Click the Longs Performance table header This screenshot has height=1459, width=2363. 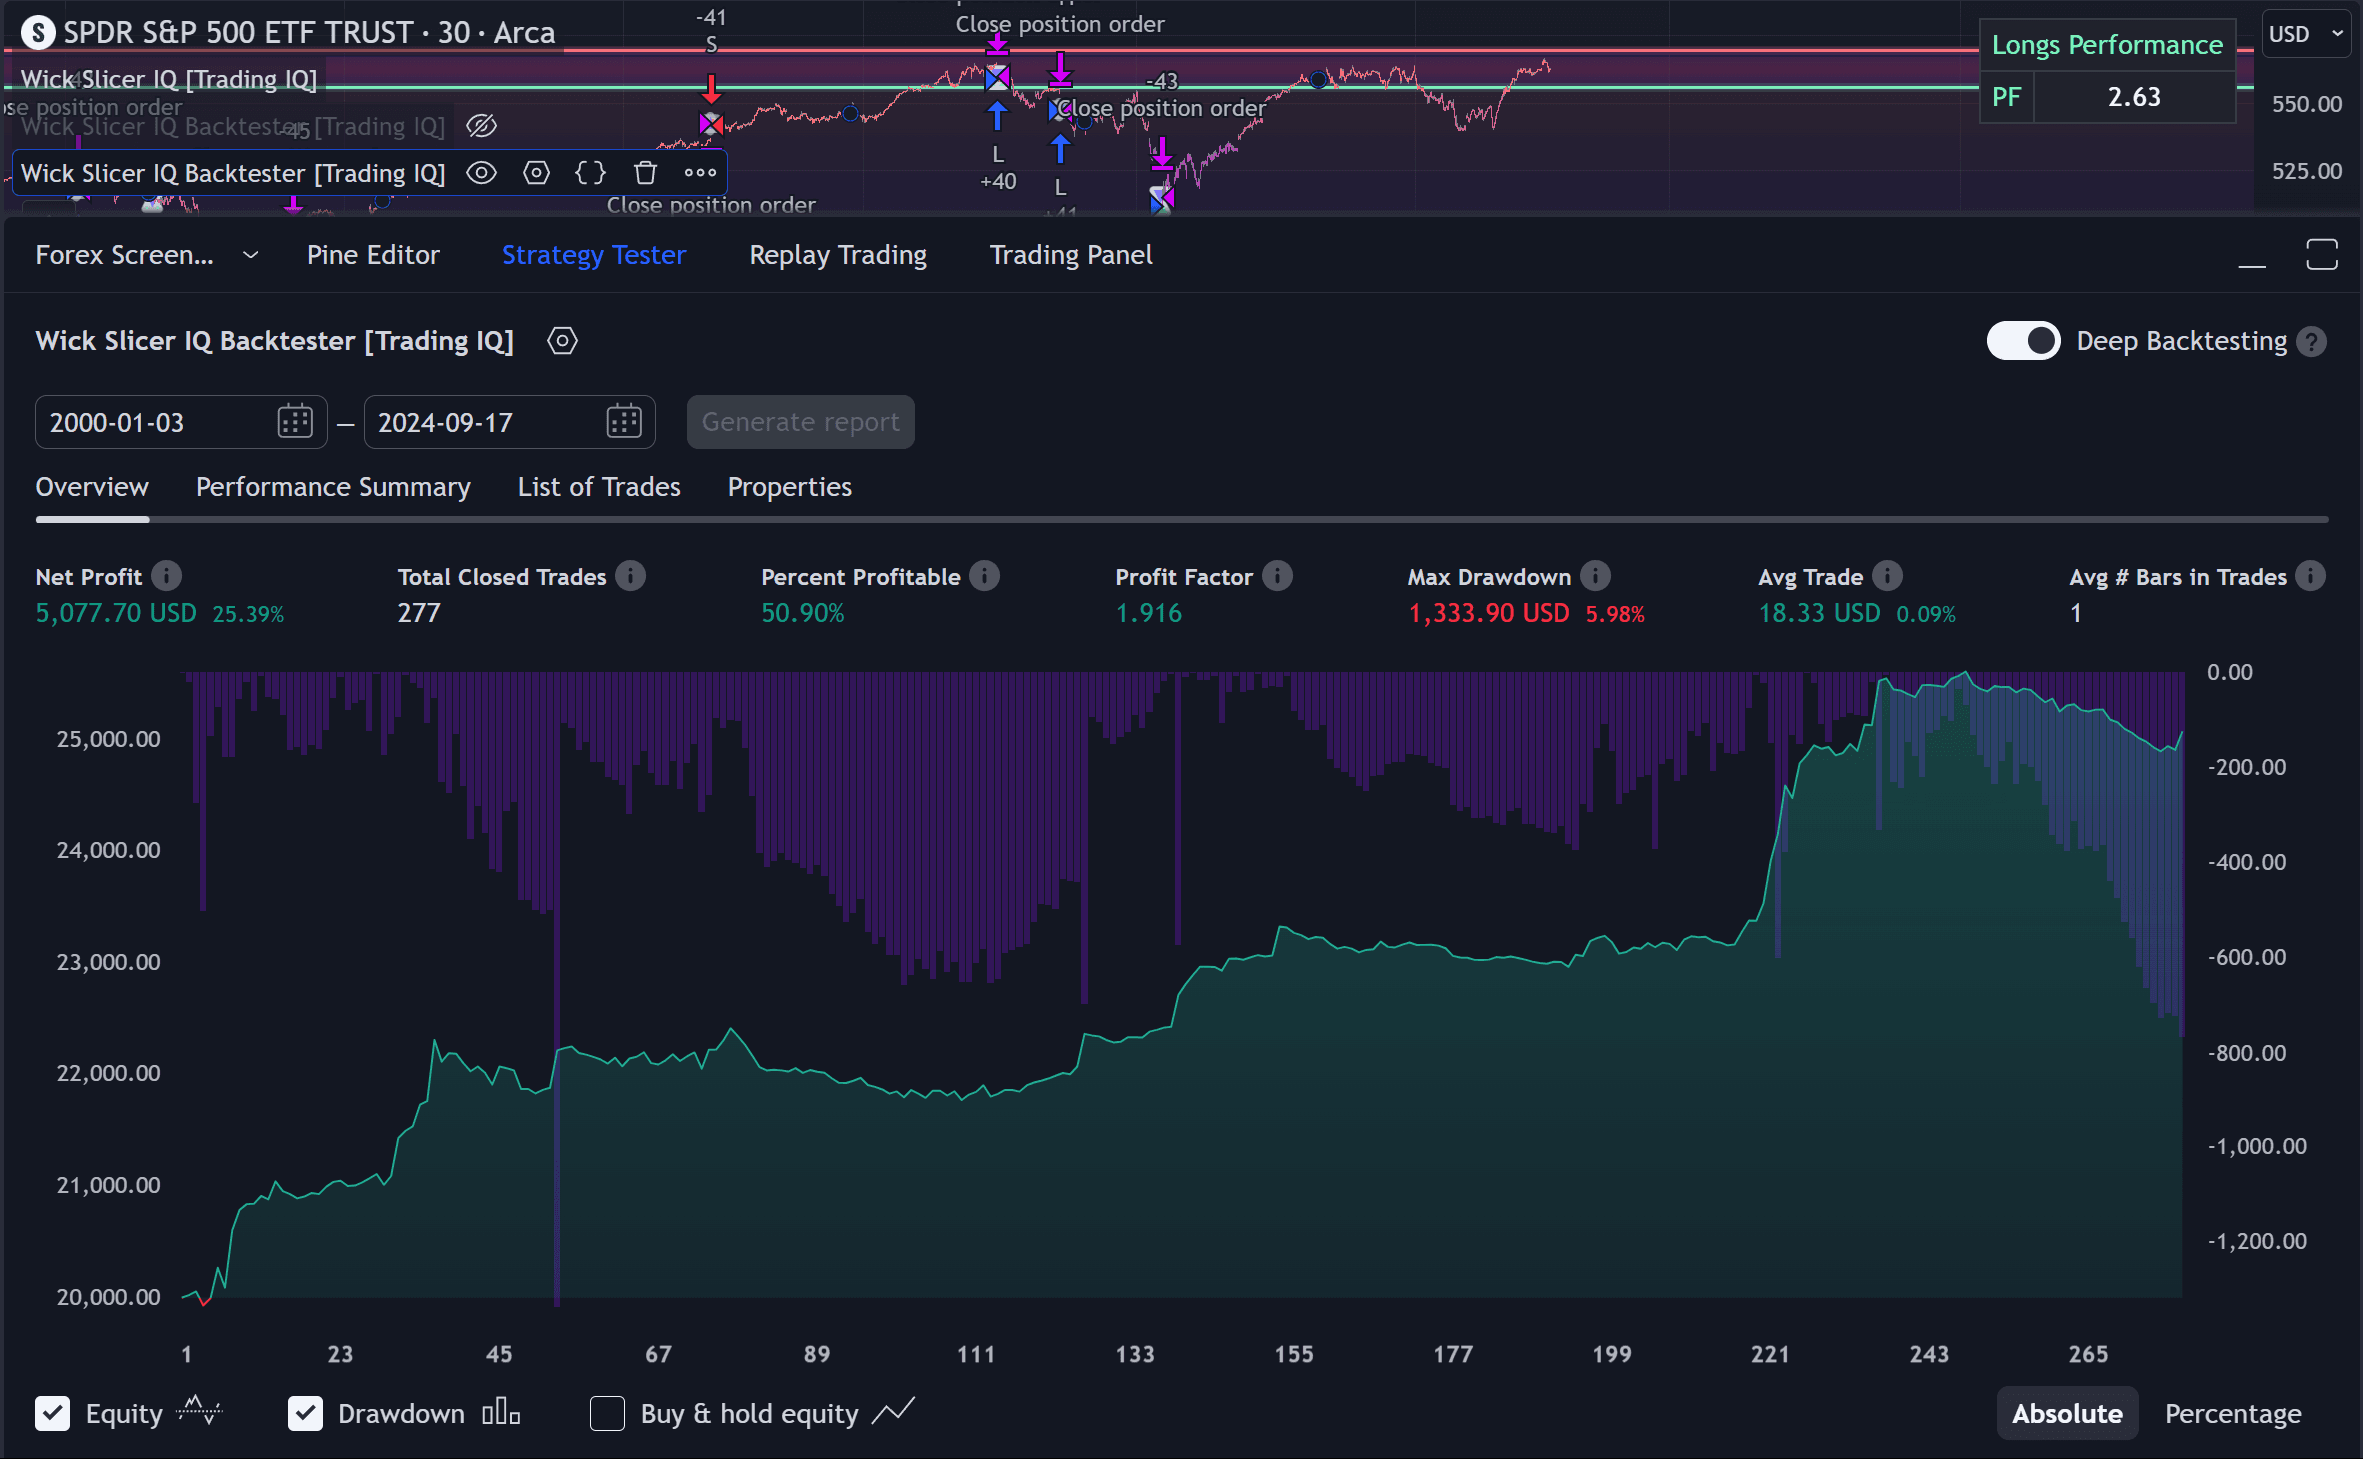coord(2107,45)
